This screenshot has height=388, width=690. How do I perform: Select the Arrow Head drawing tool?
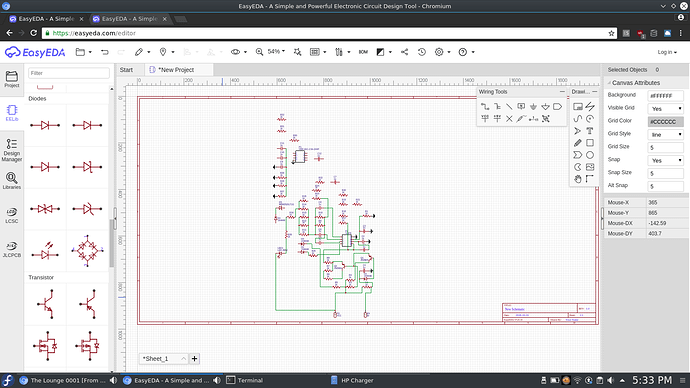pos(578,131)
